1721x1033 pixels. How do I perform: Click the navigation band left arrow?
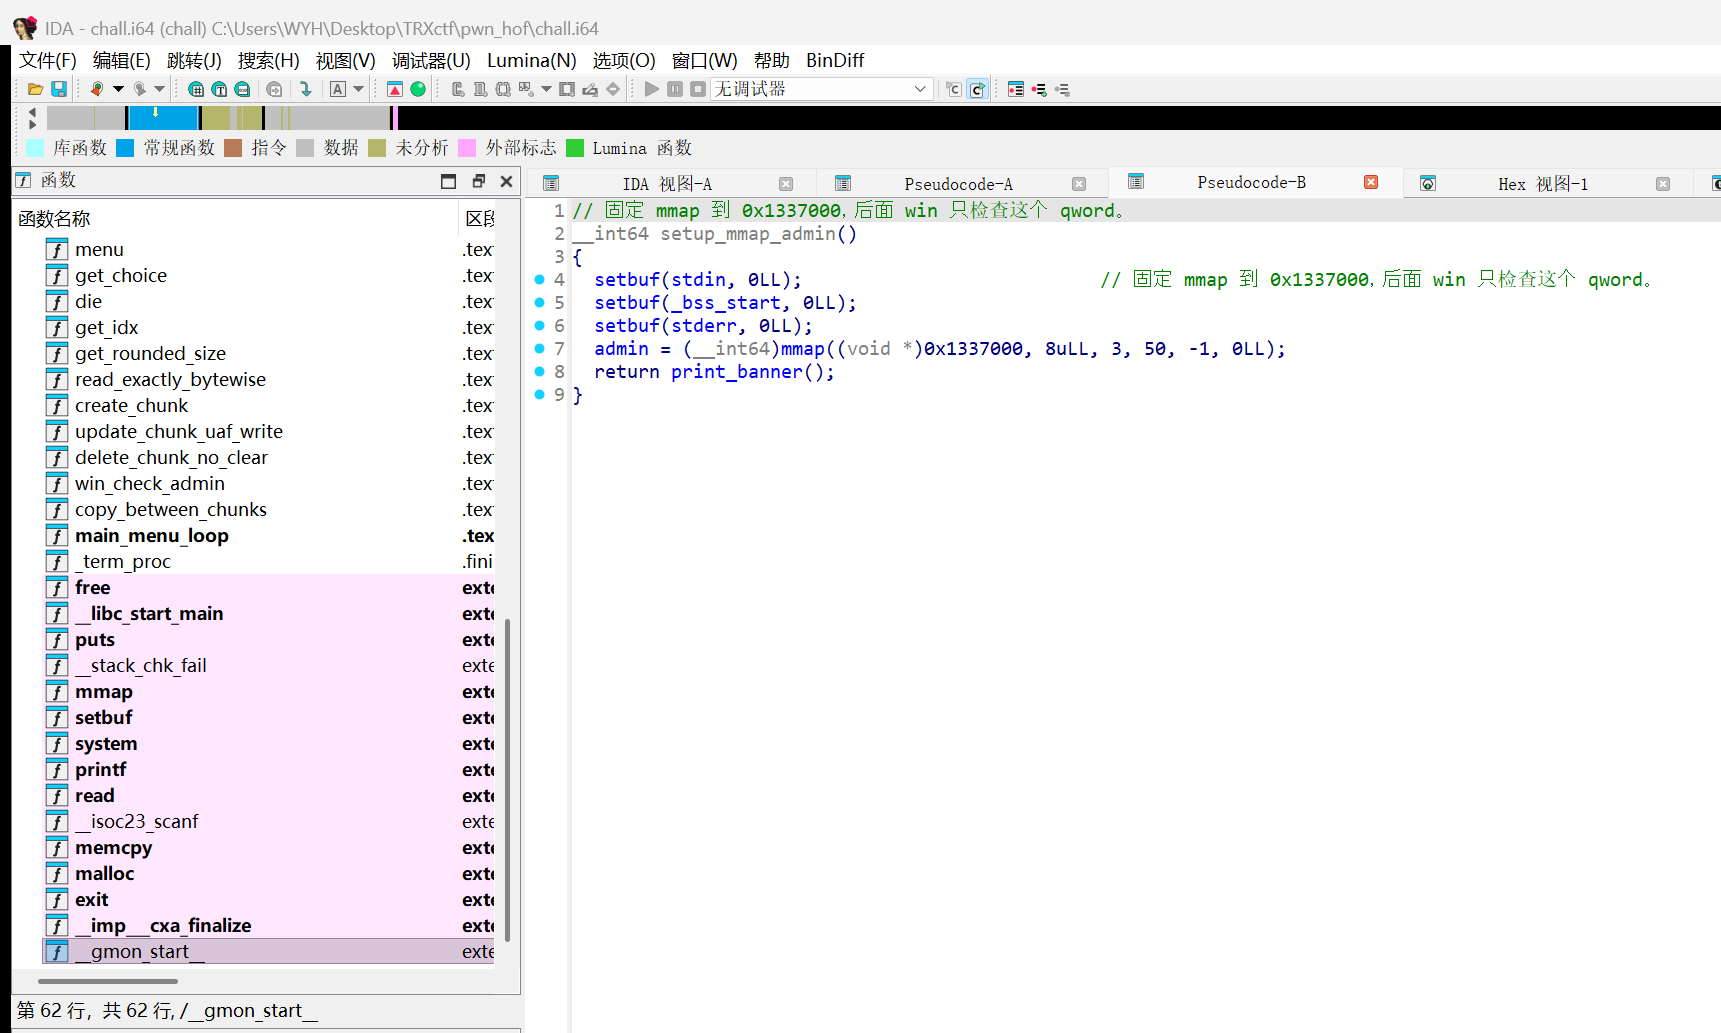[x=32, y=111]
